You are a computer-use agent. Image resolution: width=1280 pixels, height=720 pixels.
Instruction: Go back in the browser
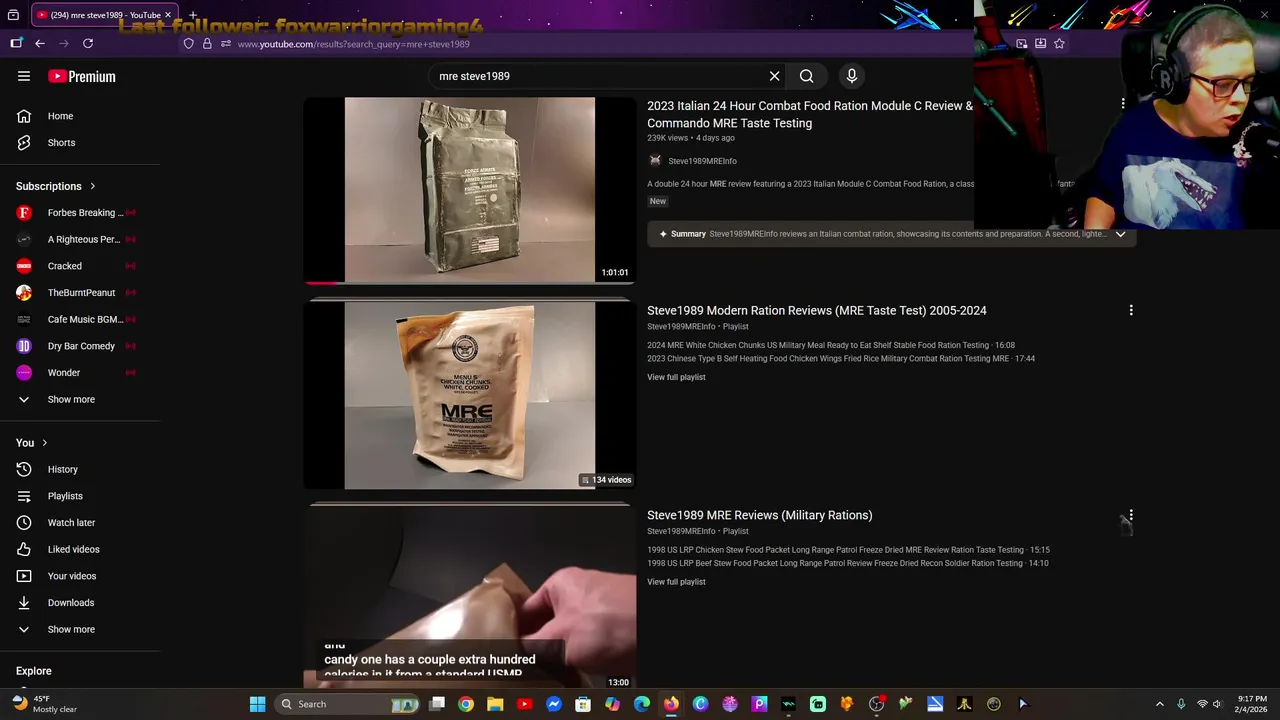40,43
